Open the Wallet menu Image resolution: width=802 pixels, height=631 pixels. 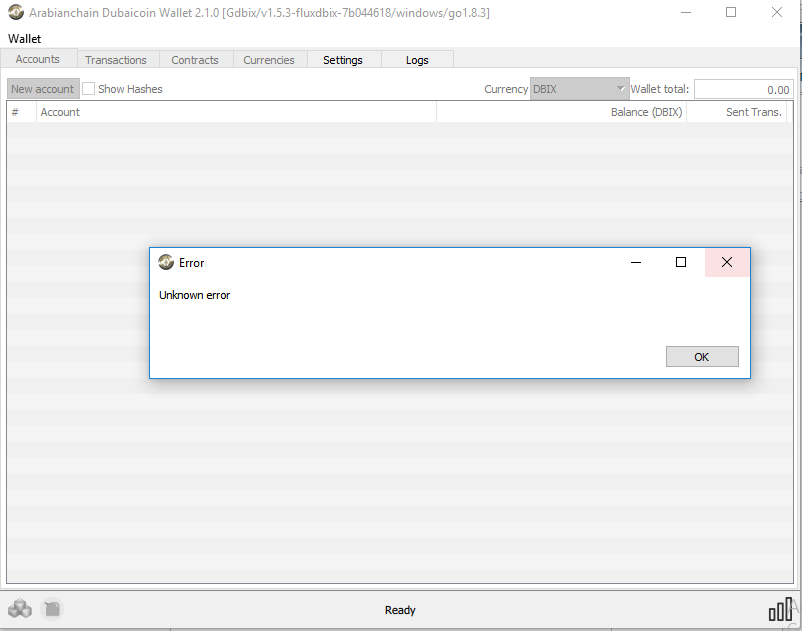[x=25, y=39]
